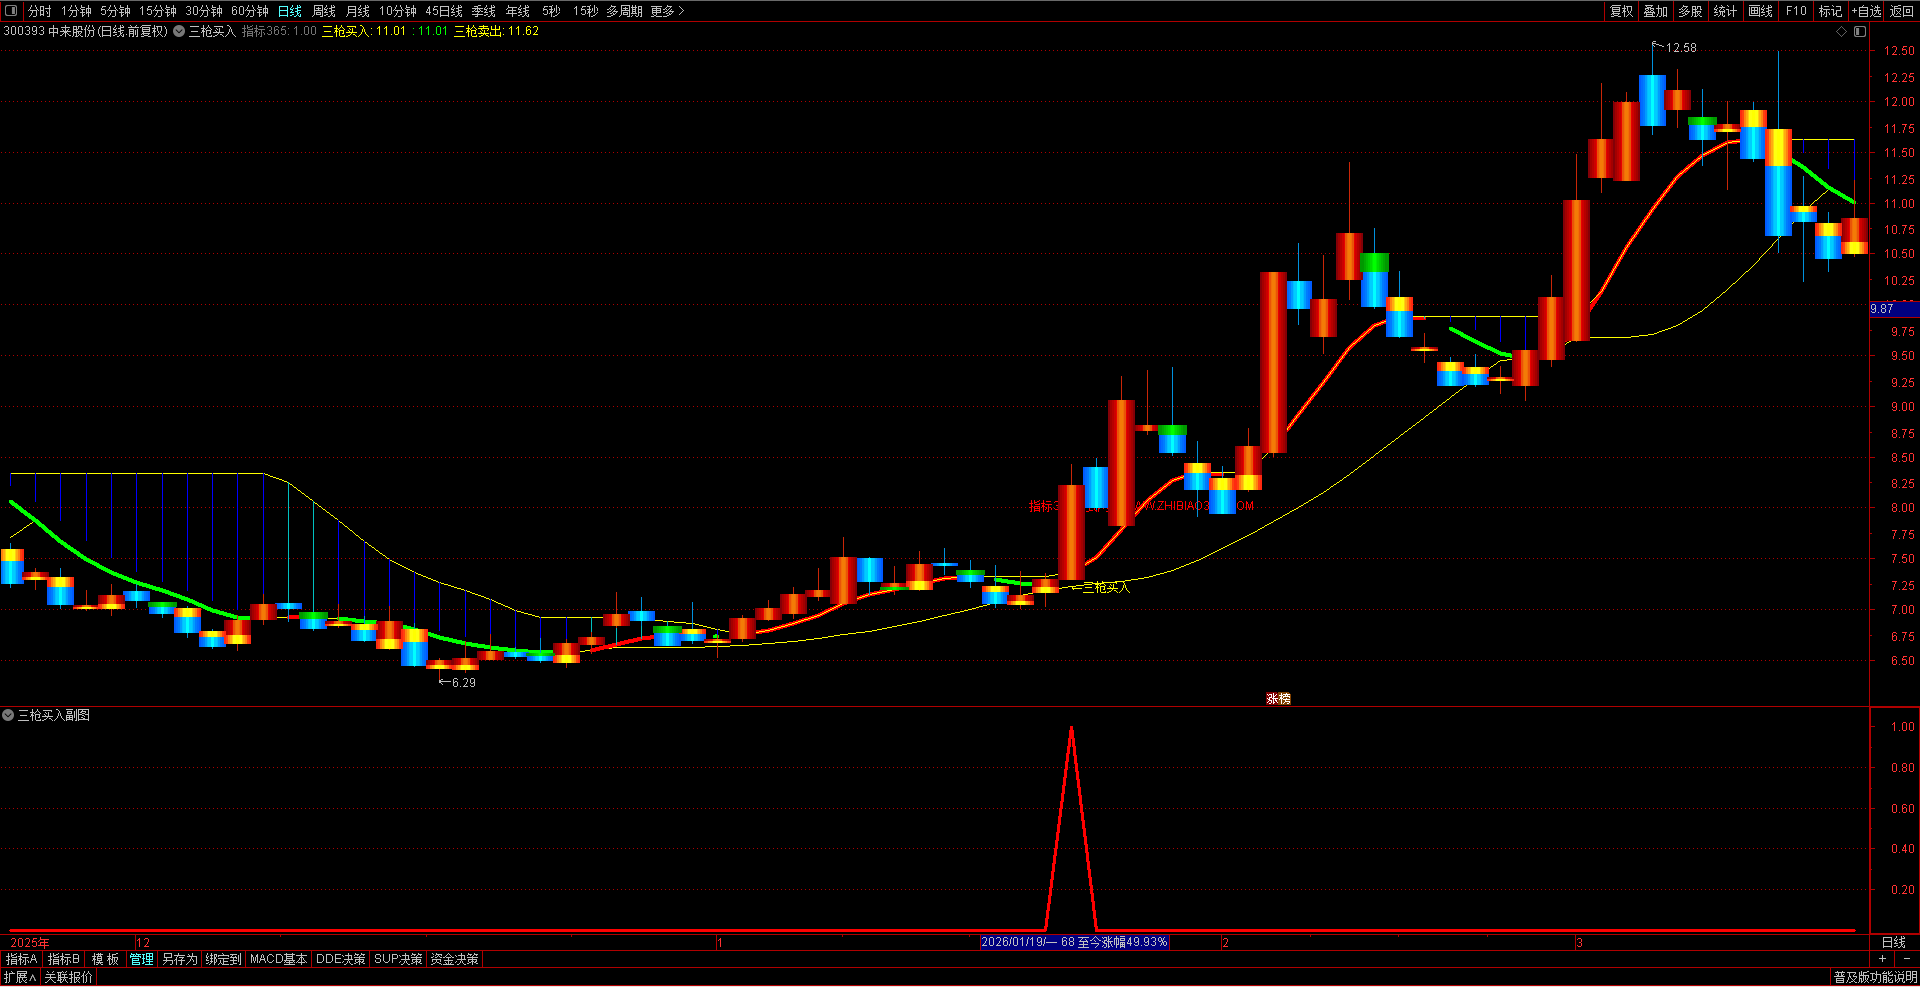1920x988 pixels.
Task: Click the 2026/01/19 date info label
Action: [1074, 942]
